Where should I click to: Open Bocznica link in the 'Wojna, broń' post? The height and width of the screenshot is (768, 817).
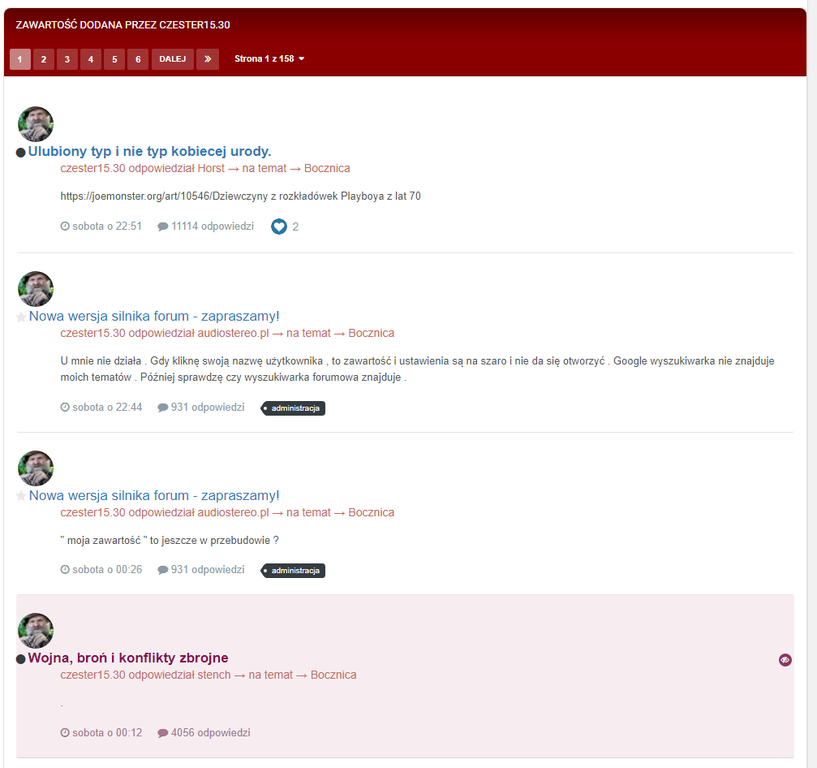[333, 675]
